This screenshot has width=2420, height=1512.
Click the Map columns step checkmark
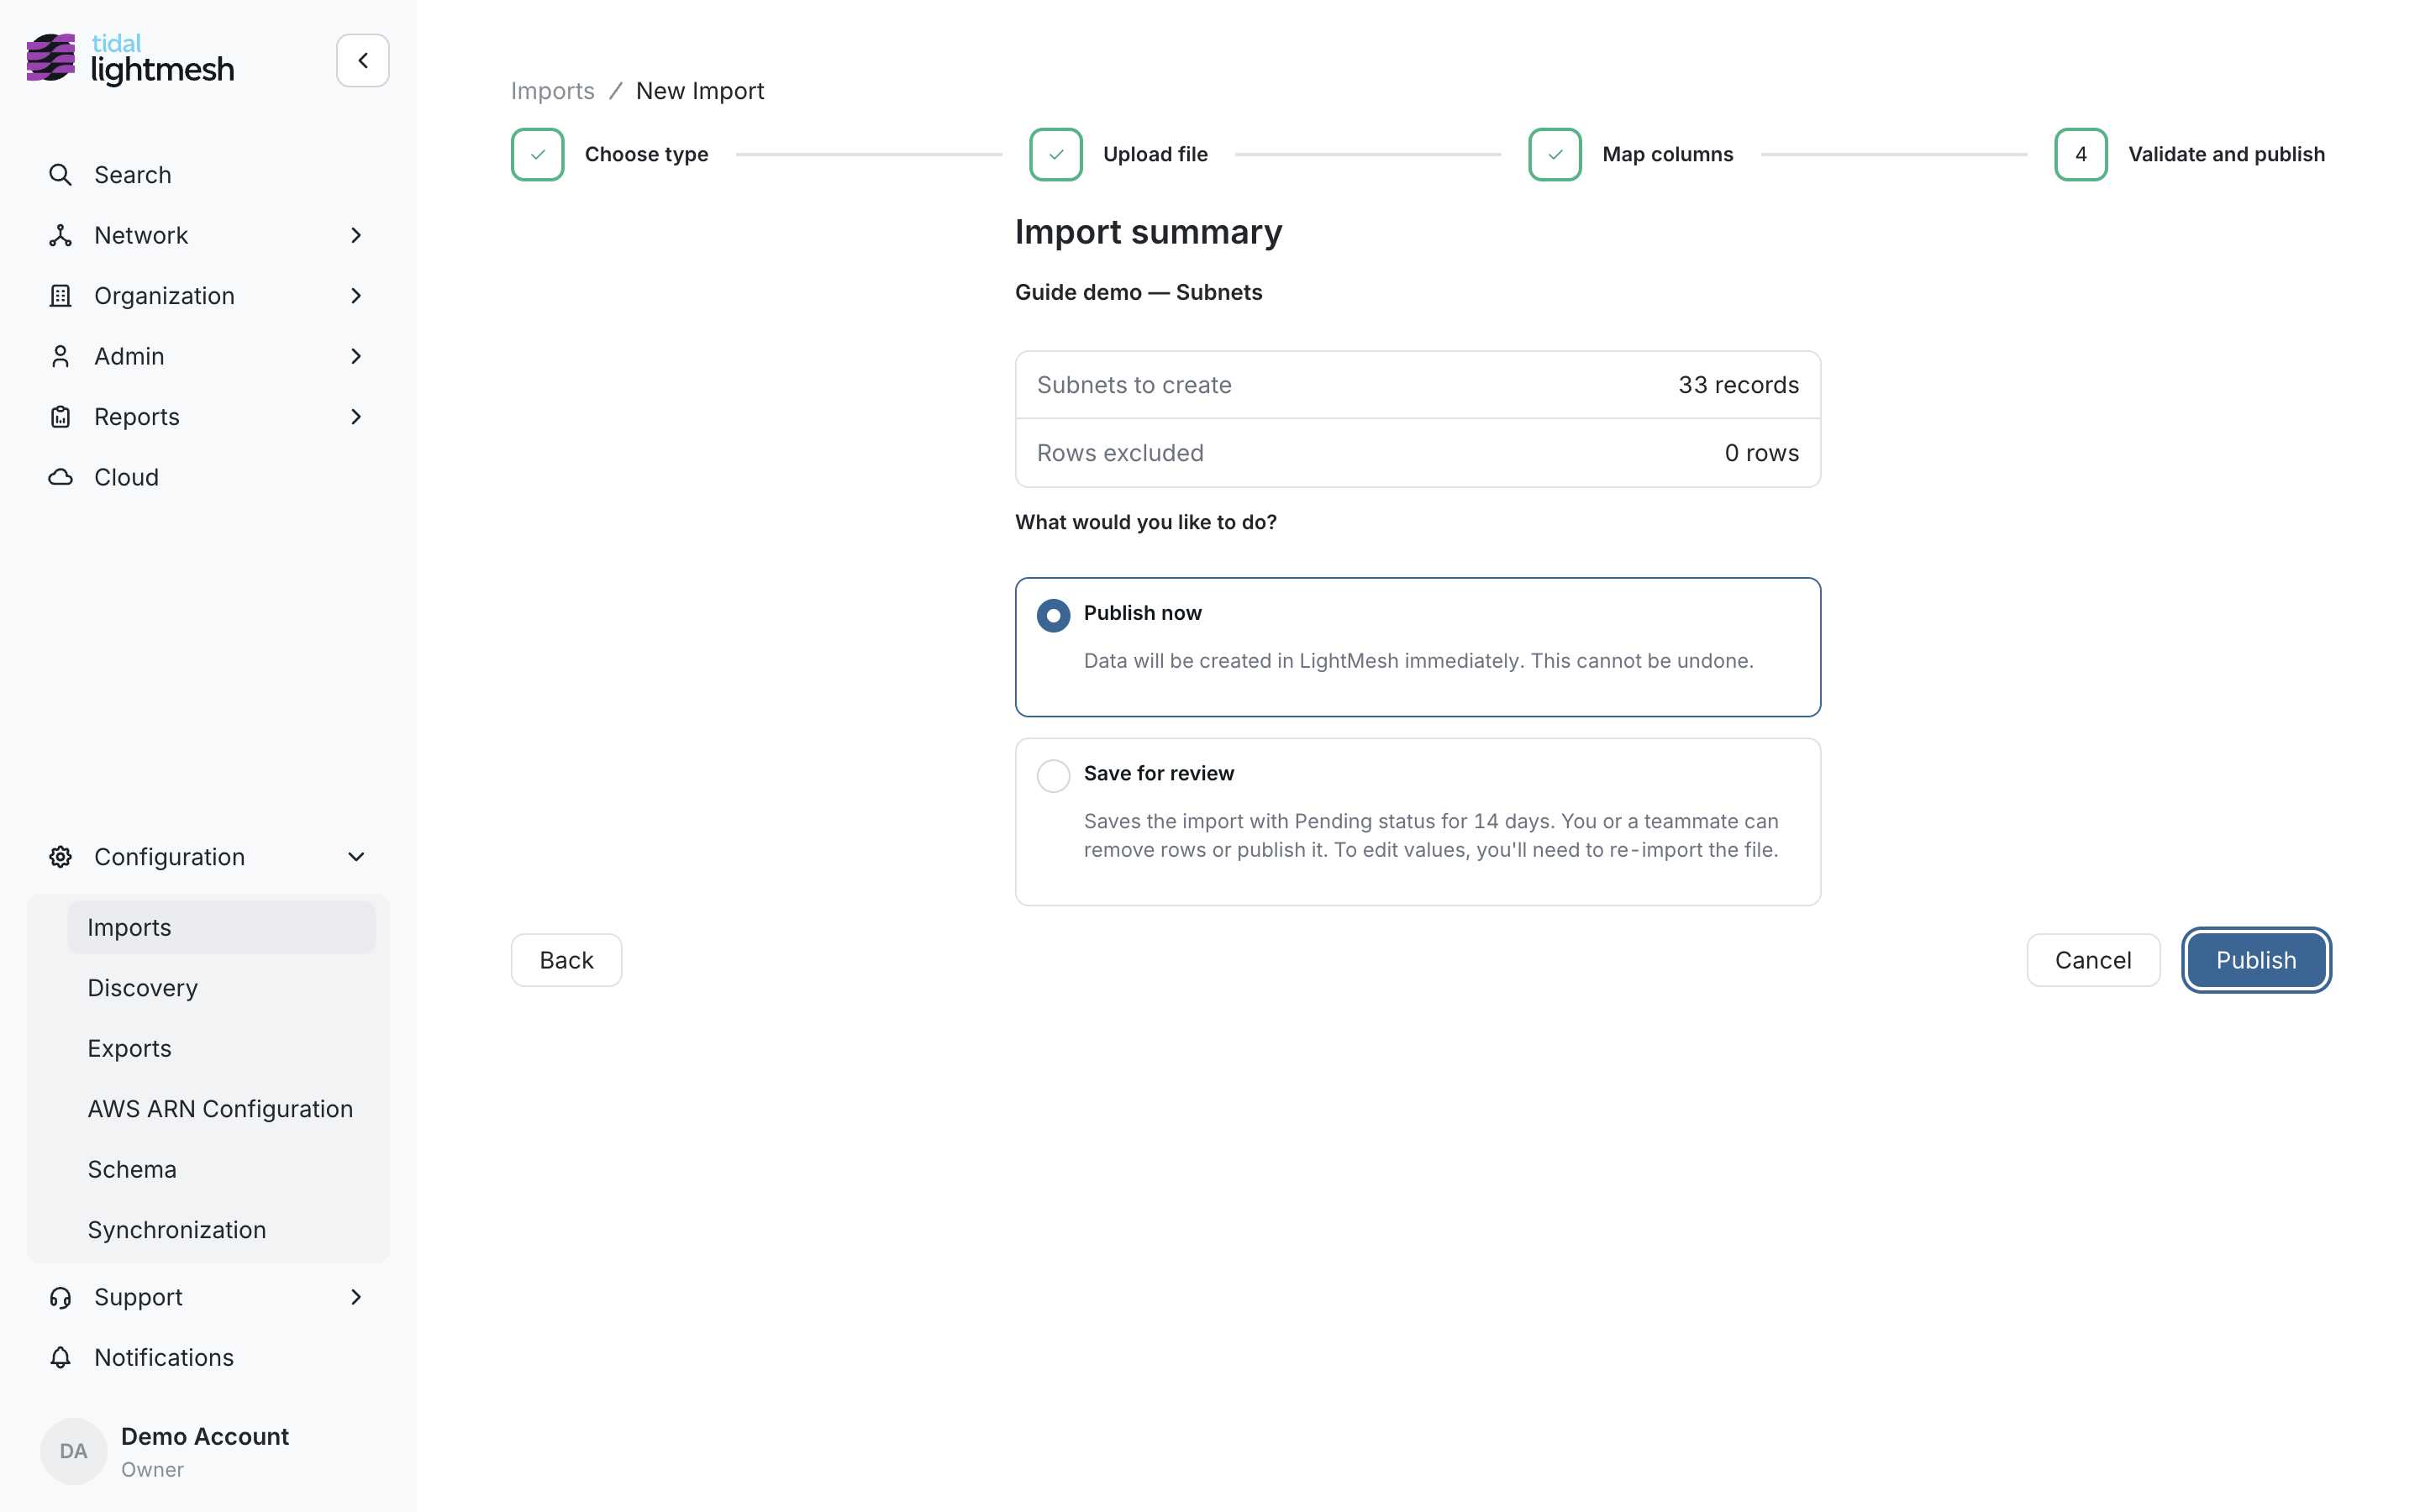[x=1554, y=154]
